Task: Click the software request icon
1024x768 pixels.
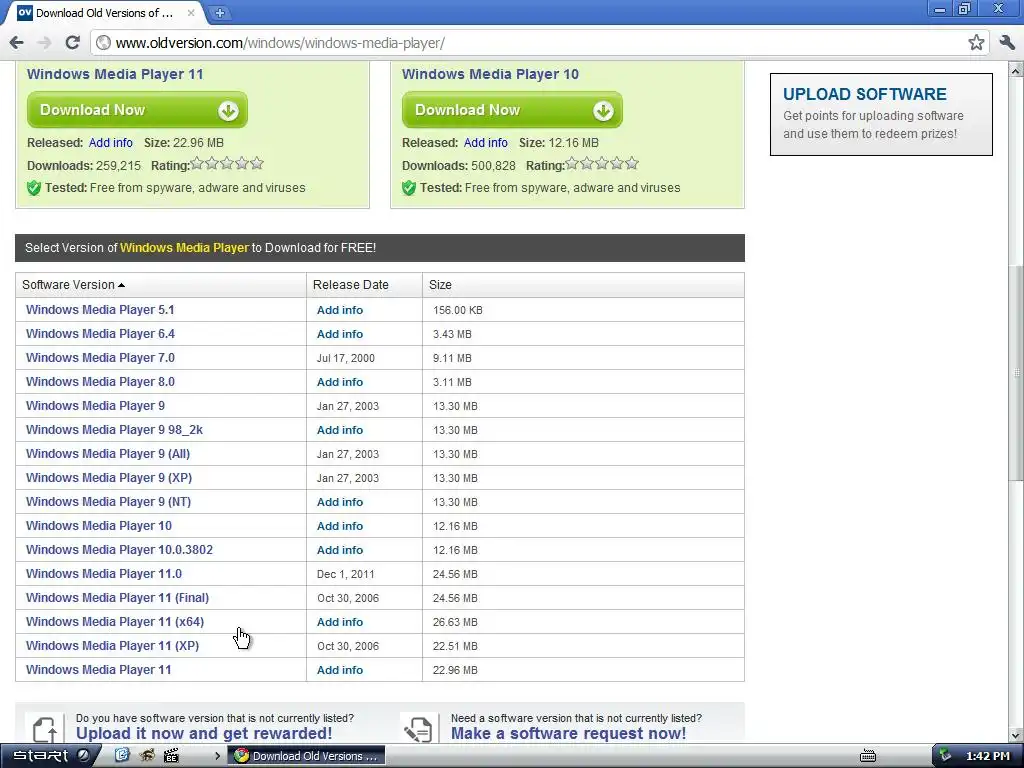Action: click(418, 729)
